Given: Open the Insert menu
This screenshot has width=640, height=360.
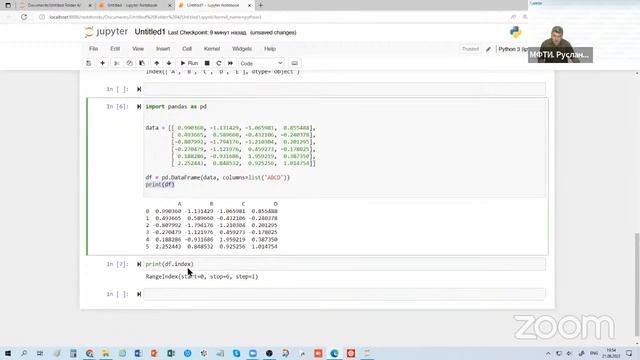Looking at the screenshot, I should coord(163,49).
